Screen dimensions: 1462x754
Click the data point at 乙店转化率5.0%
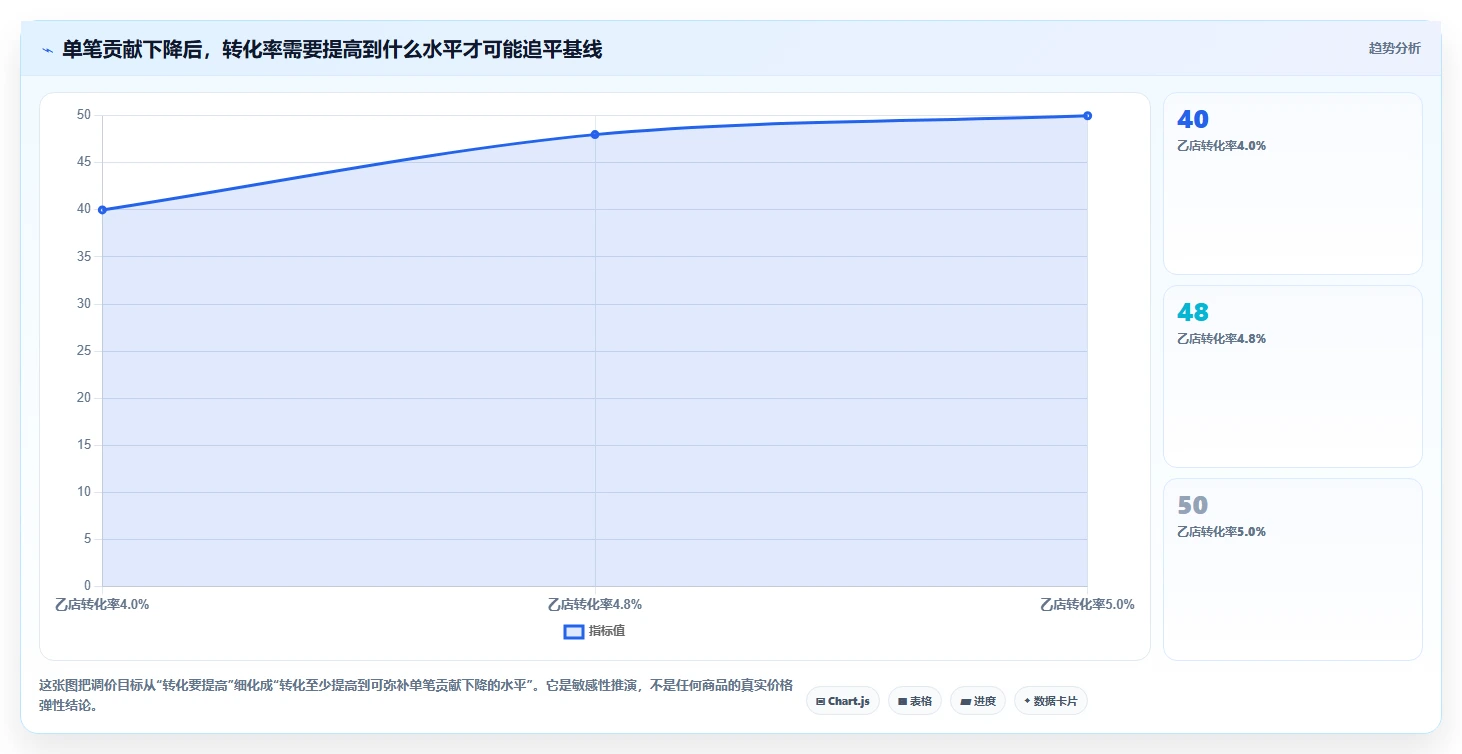point(1087,116)
